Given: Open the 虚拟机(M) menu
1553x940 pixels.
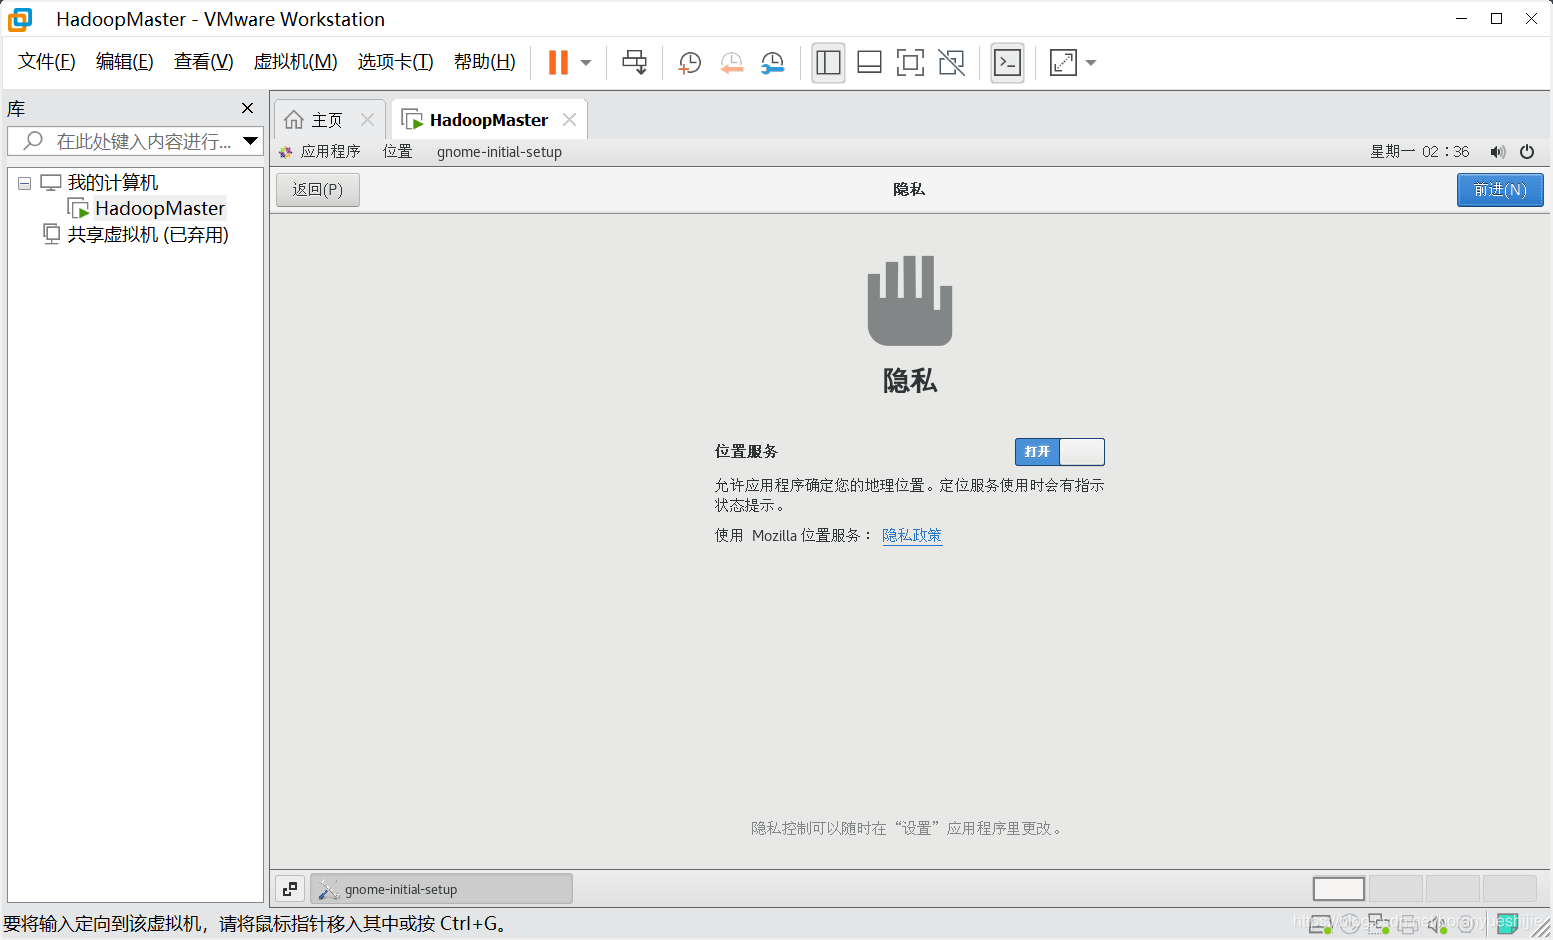Looking at the screenshot, I should [296, 62].
